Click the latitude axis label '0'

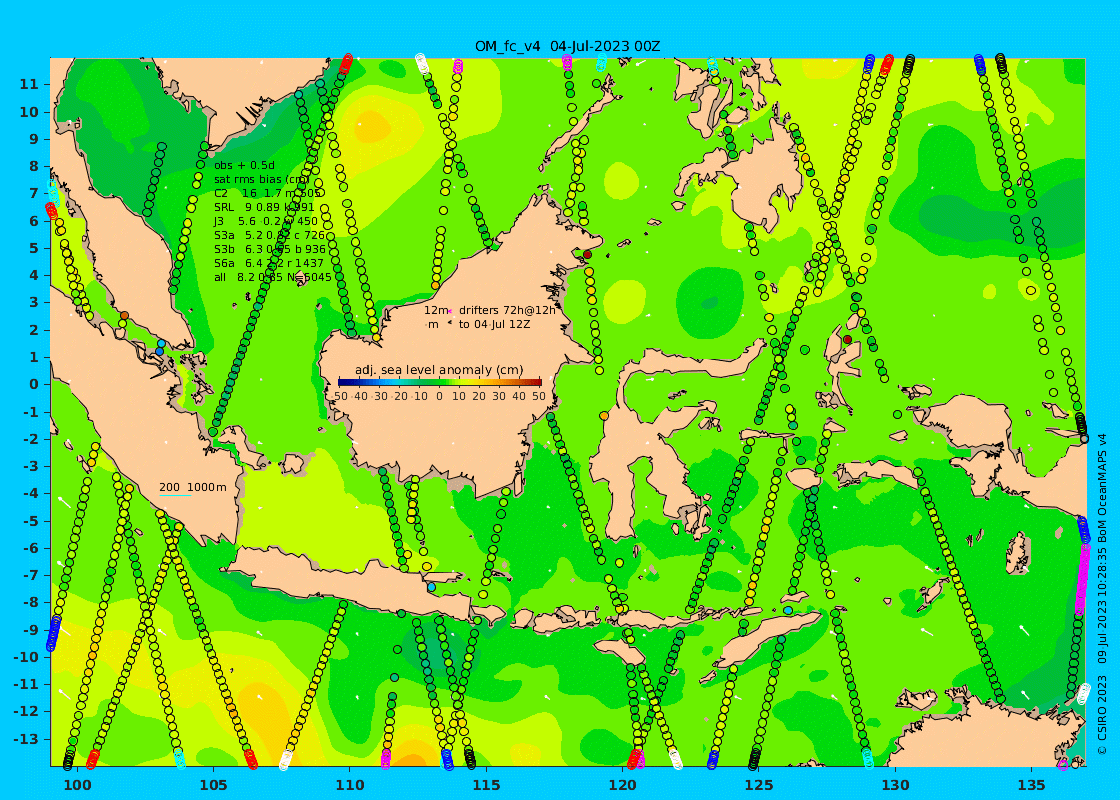[x=34, y=384]
